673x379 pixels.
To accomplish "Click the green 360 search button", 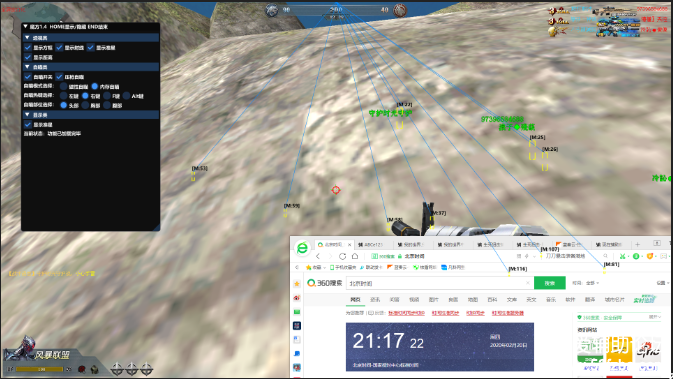I will point(549,283).
